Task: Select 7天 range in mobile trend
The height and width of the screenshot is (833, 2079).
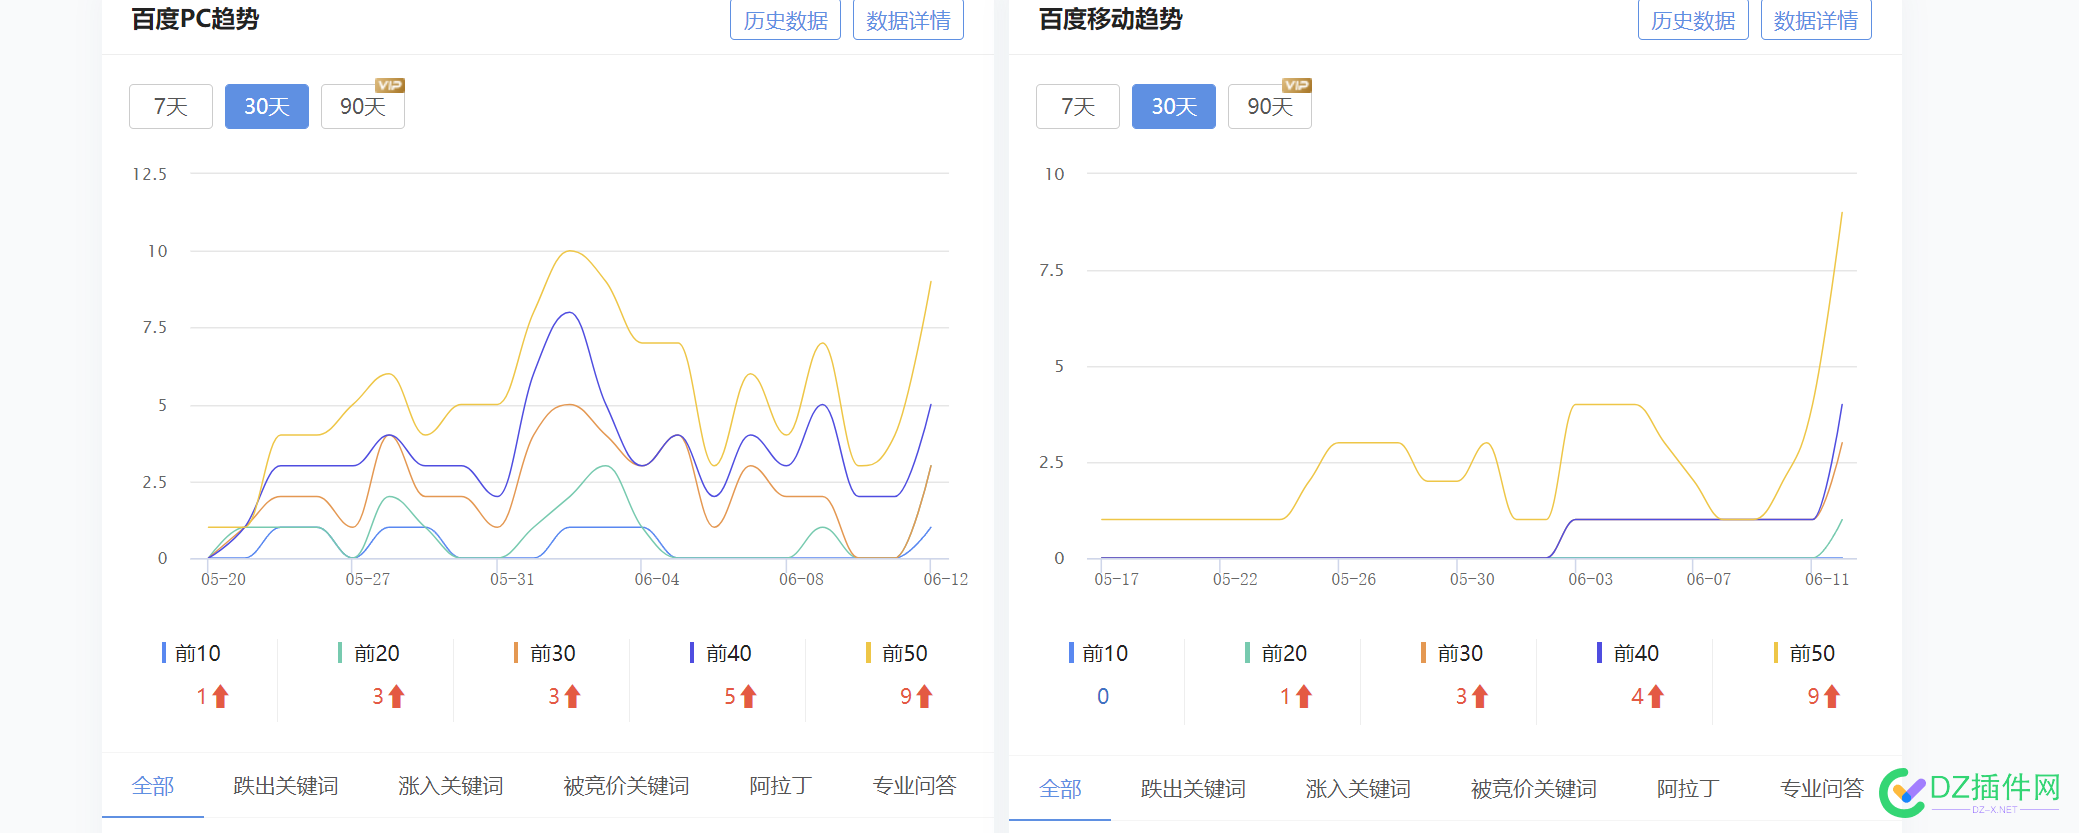Action: [1078, 106]
